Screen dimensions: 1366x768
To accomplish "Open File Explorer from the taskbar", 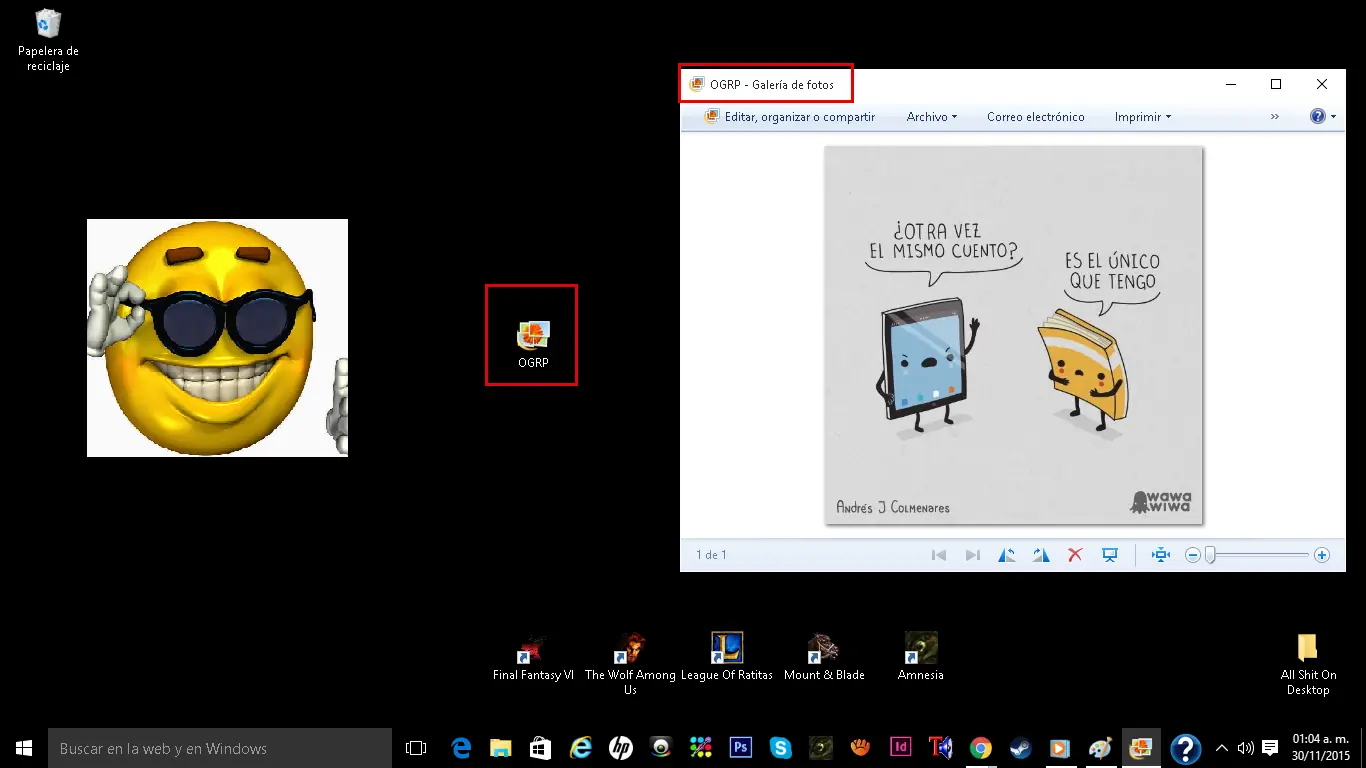I will pyautogui.click(x=501, y=748).
